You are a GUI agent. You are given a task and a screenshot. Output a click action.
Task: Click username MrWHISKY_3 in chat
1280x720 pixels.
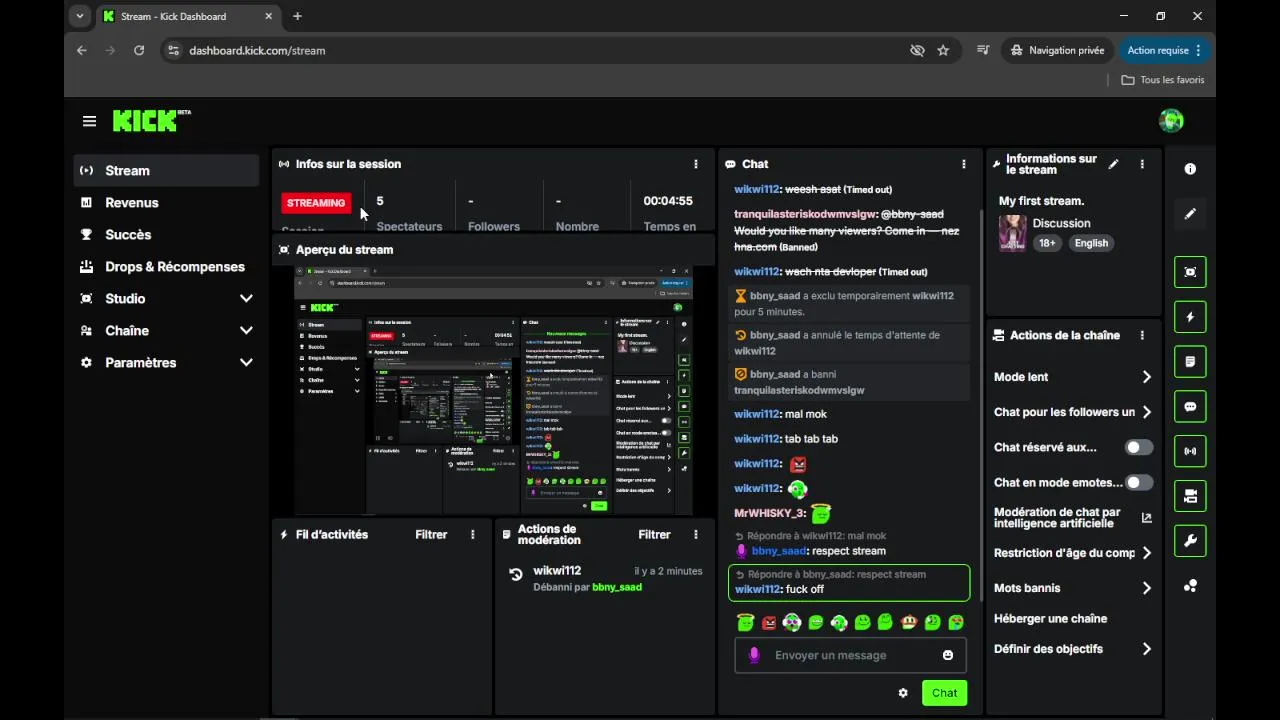(x=770, y=513)
